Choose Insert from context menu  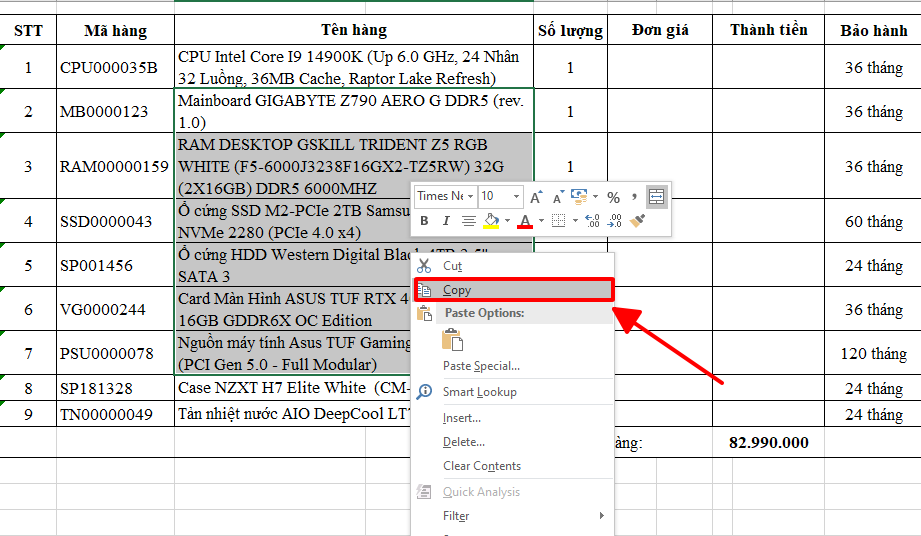[513, 418]
